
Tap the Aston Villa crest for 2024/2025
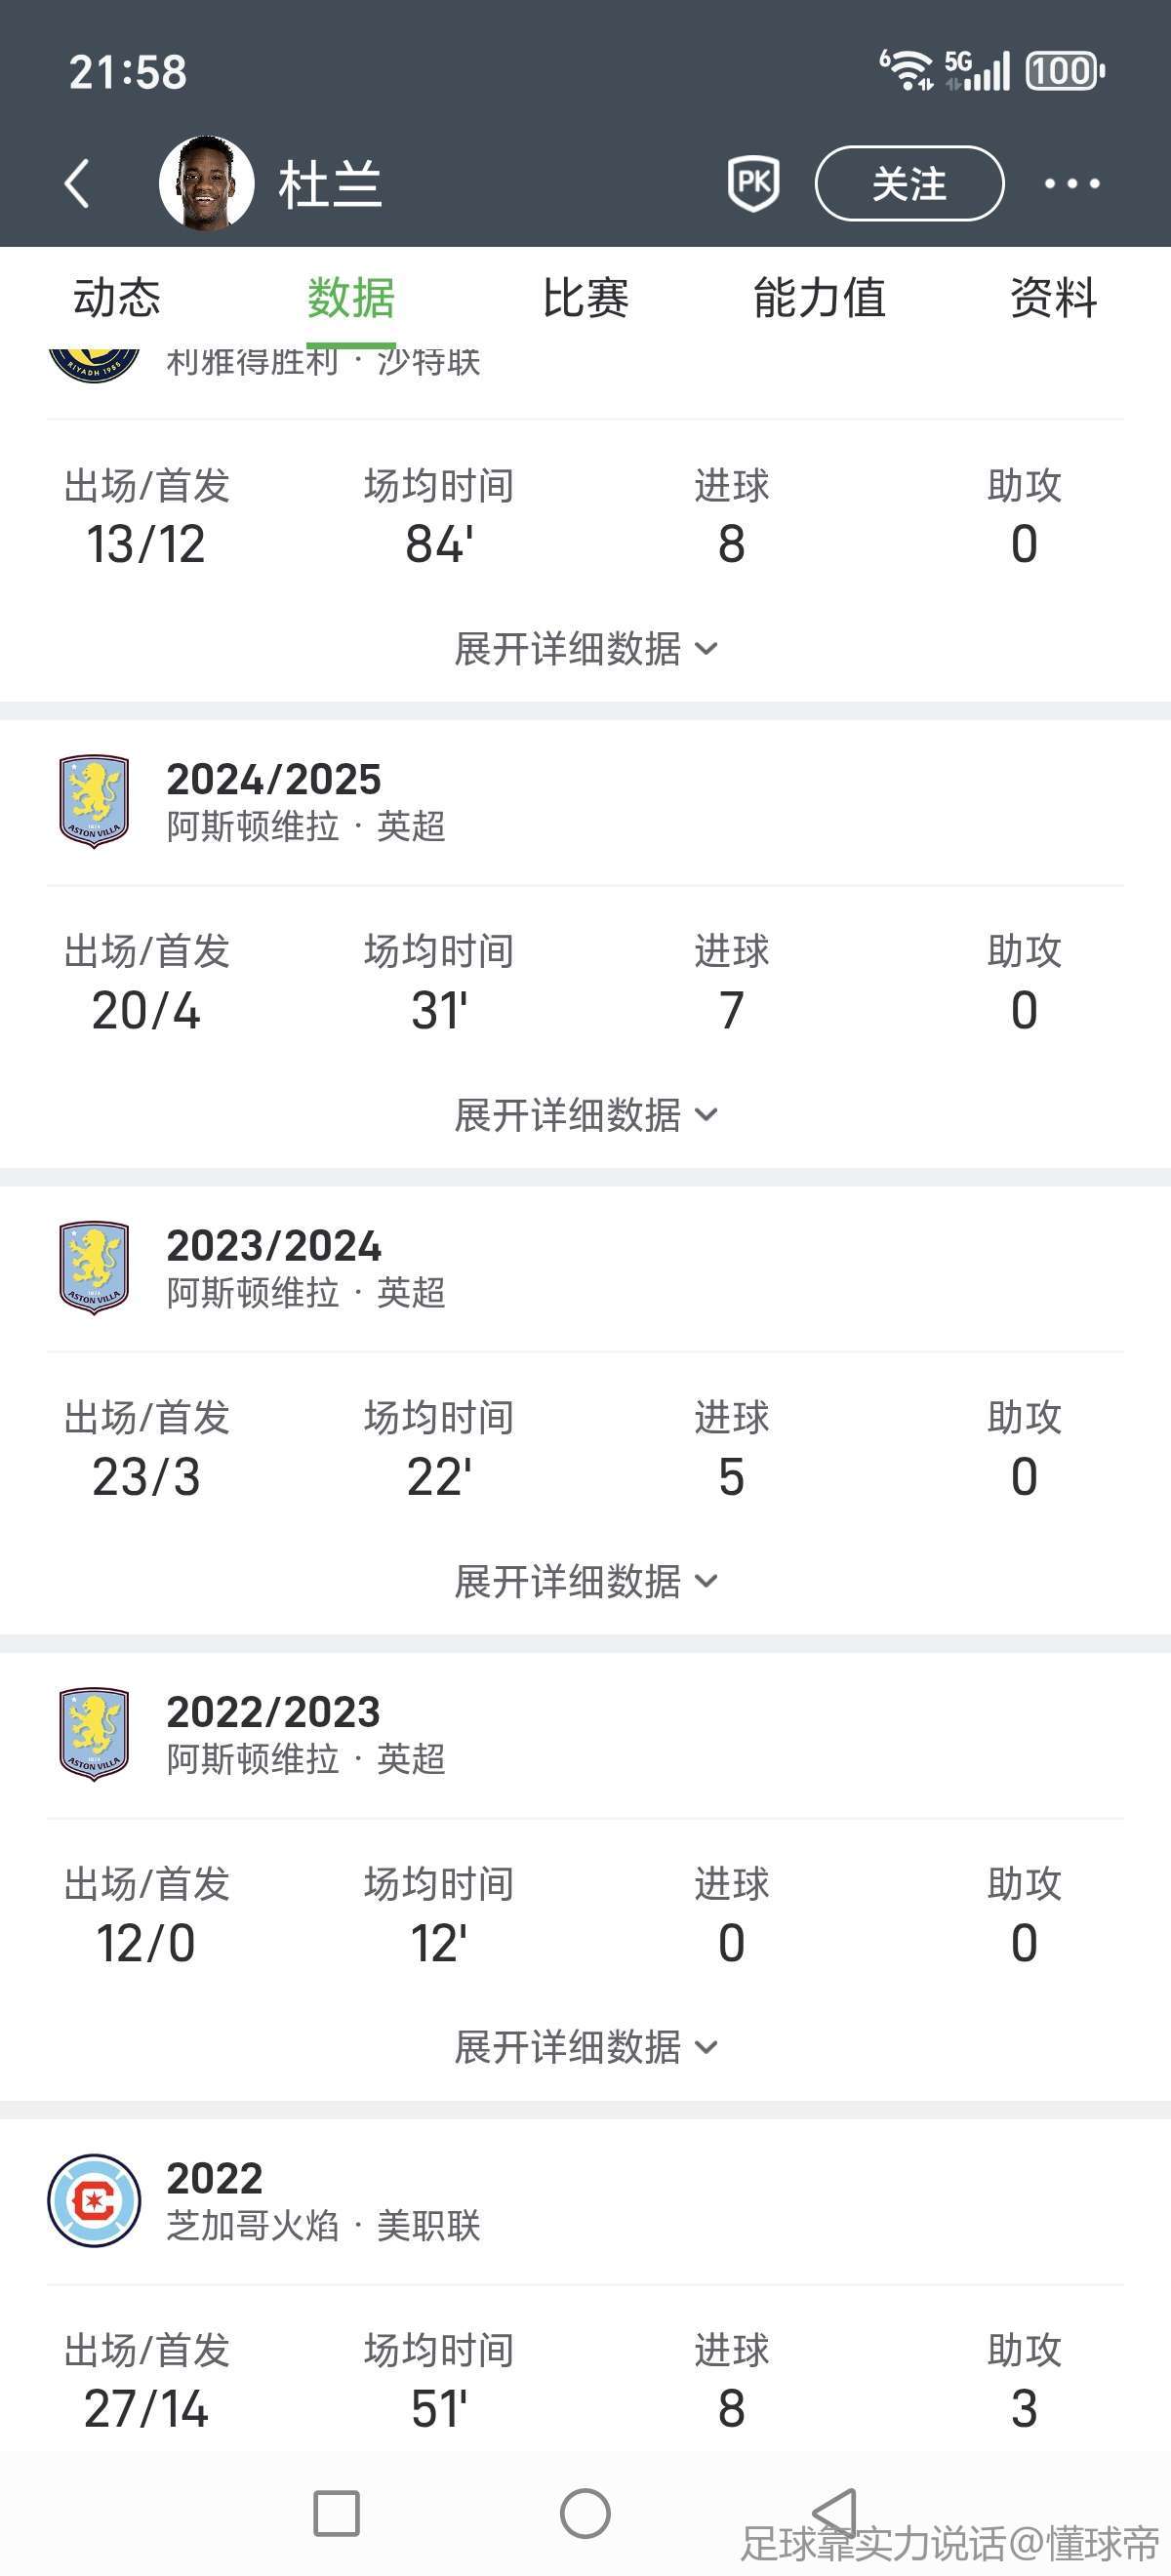94,801
